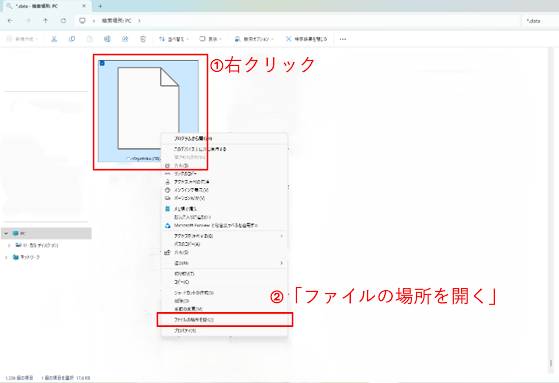Click the local disk drive icon in sidebar
Viewport: 559px width, 383px height.
[19, 245]
